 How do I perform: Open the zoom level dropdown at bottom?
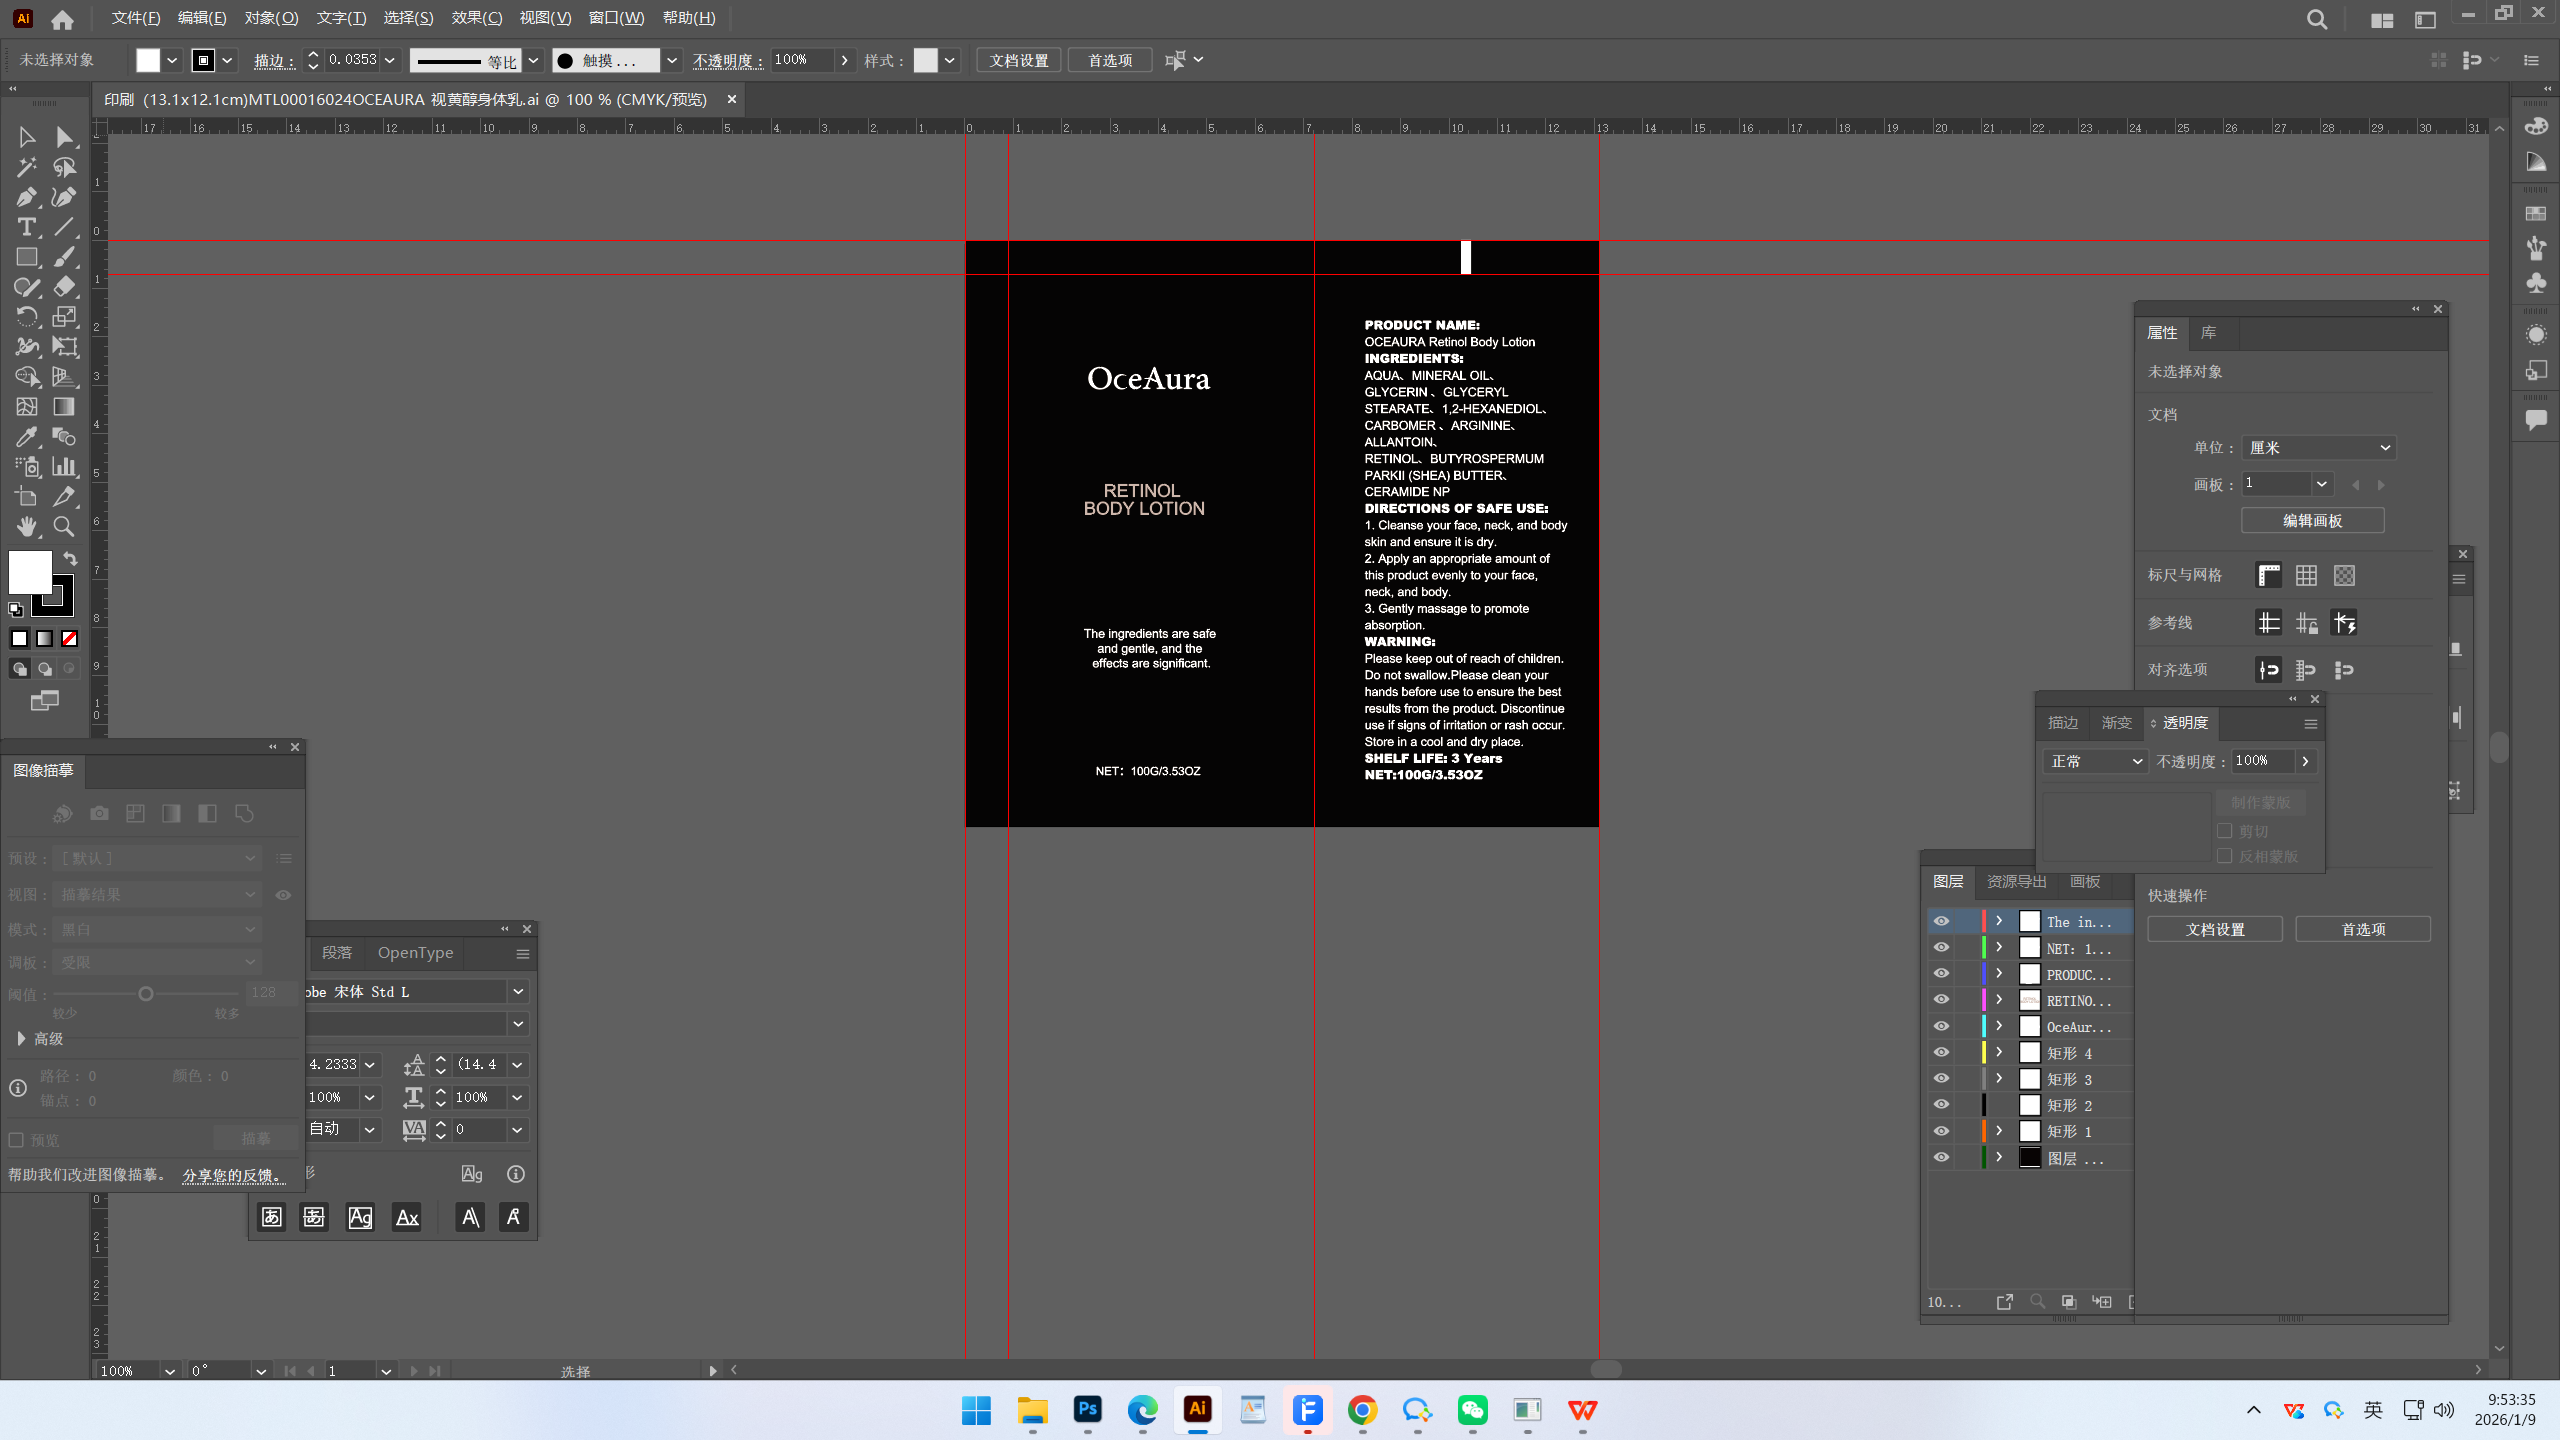tap(170, 1371)
